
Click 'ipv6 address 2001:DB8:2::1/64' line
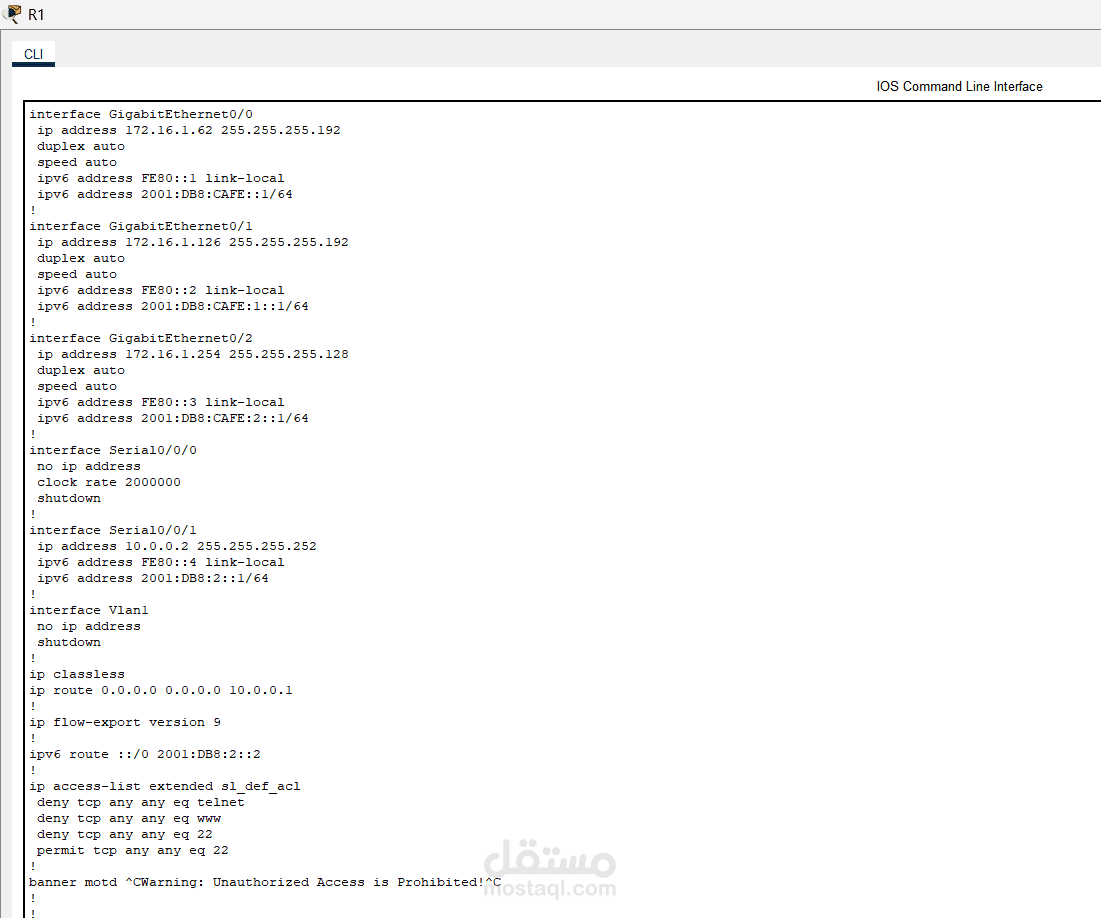[153, 579]
